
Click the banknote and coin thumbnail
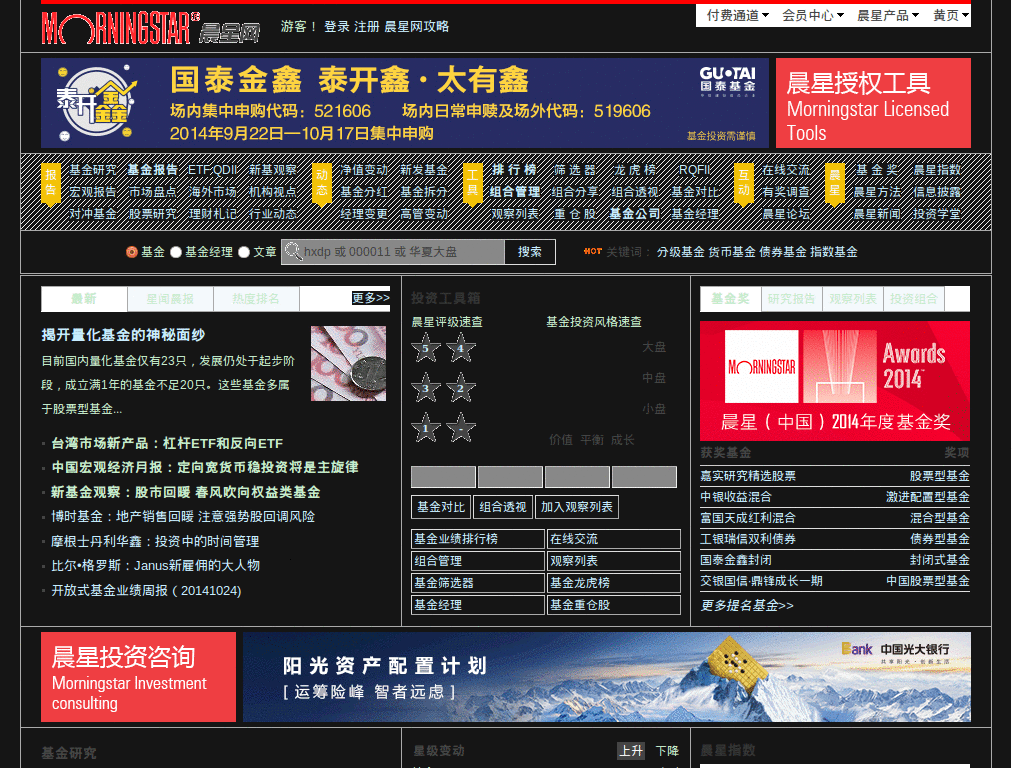pyautogui.click(x=348, y=364)
